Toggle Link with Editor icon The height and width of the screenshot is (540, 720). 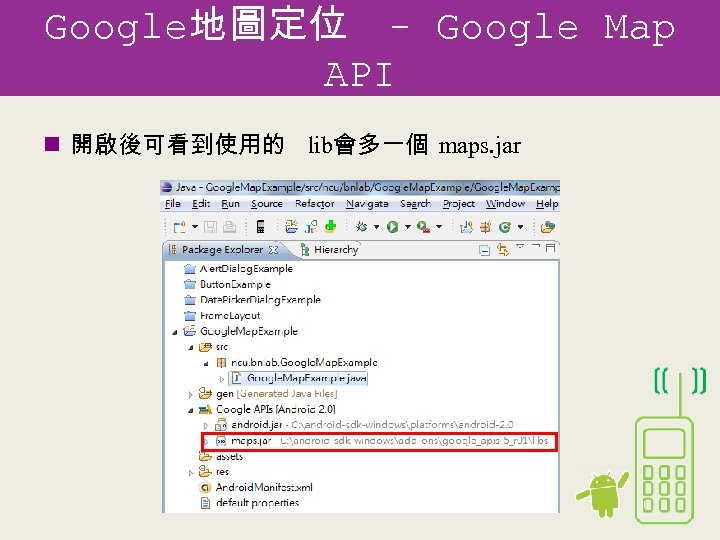(x=503, y=250)
